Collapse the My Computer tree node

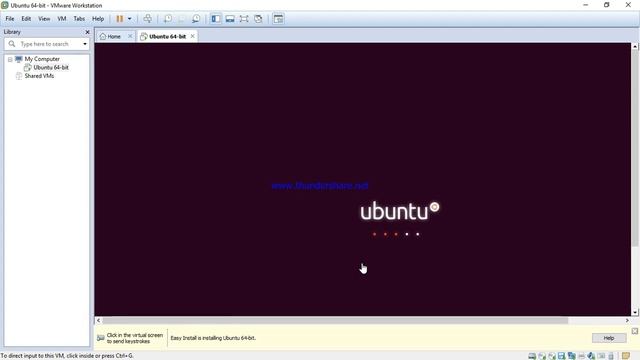tap(10, 60)
